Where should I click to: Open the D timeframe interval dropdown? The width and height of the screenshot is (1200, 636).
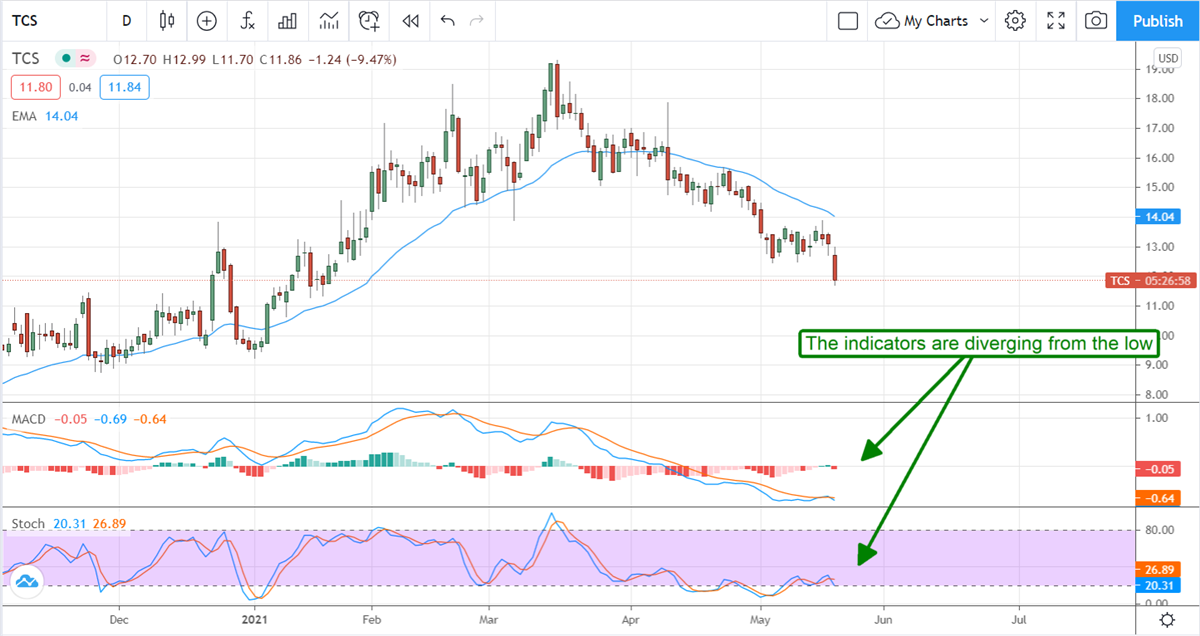(x=126, y=20)
